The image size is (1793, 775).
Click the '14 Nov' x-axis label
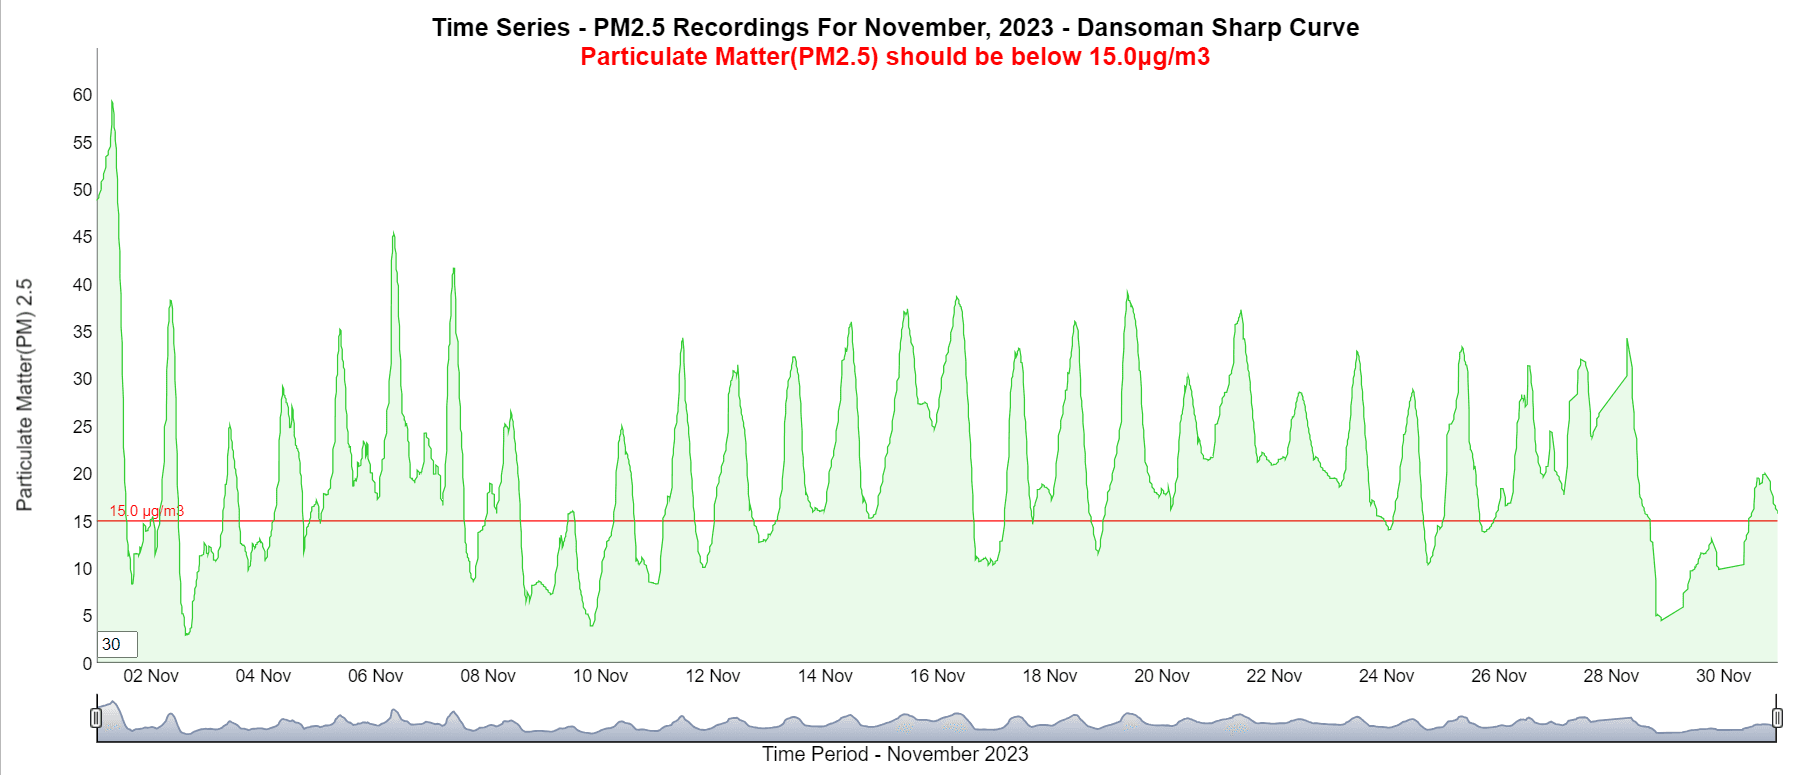pos(825,676)
